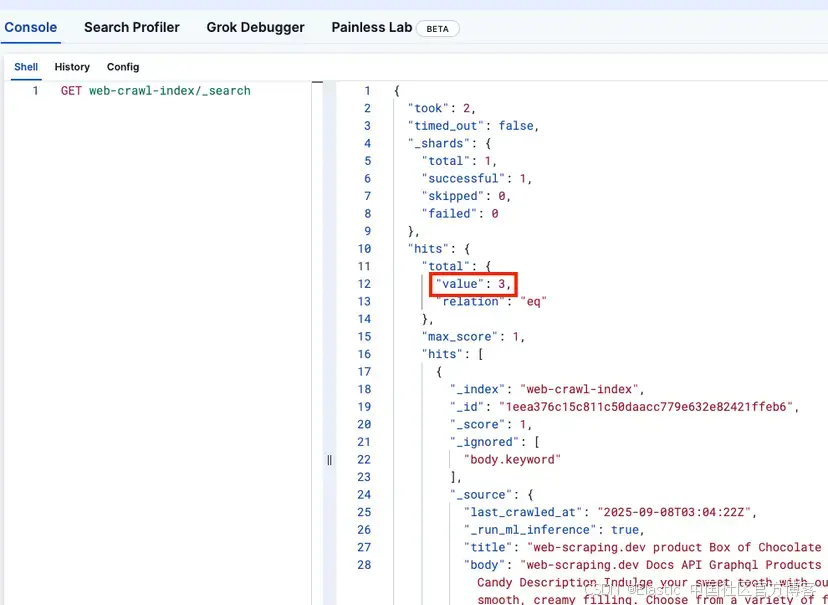Click the BETA badge next to Painless Lab
The image size is (828, 605).
[437, 29]
